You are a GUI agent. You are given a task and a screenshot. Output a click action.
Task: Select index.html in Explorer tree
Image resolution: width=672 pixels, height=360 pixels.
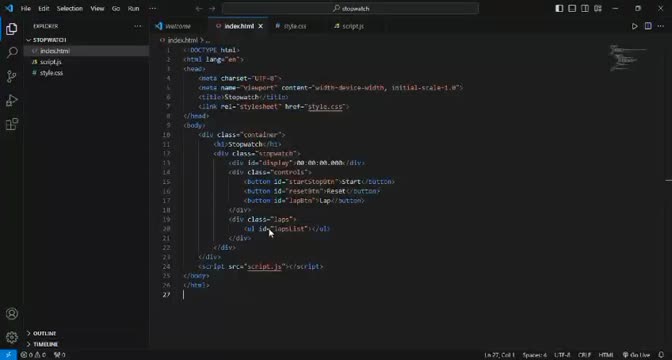[x=54, y=51]
